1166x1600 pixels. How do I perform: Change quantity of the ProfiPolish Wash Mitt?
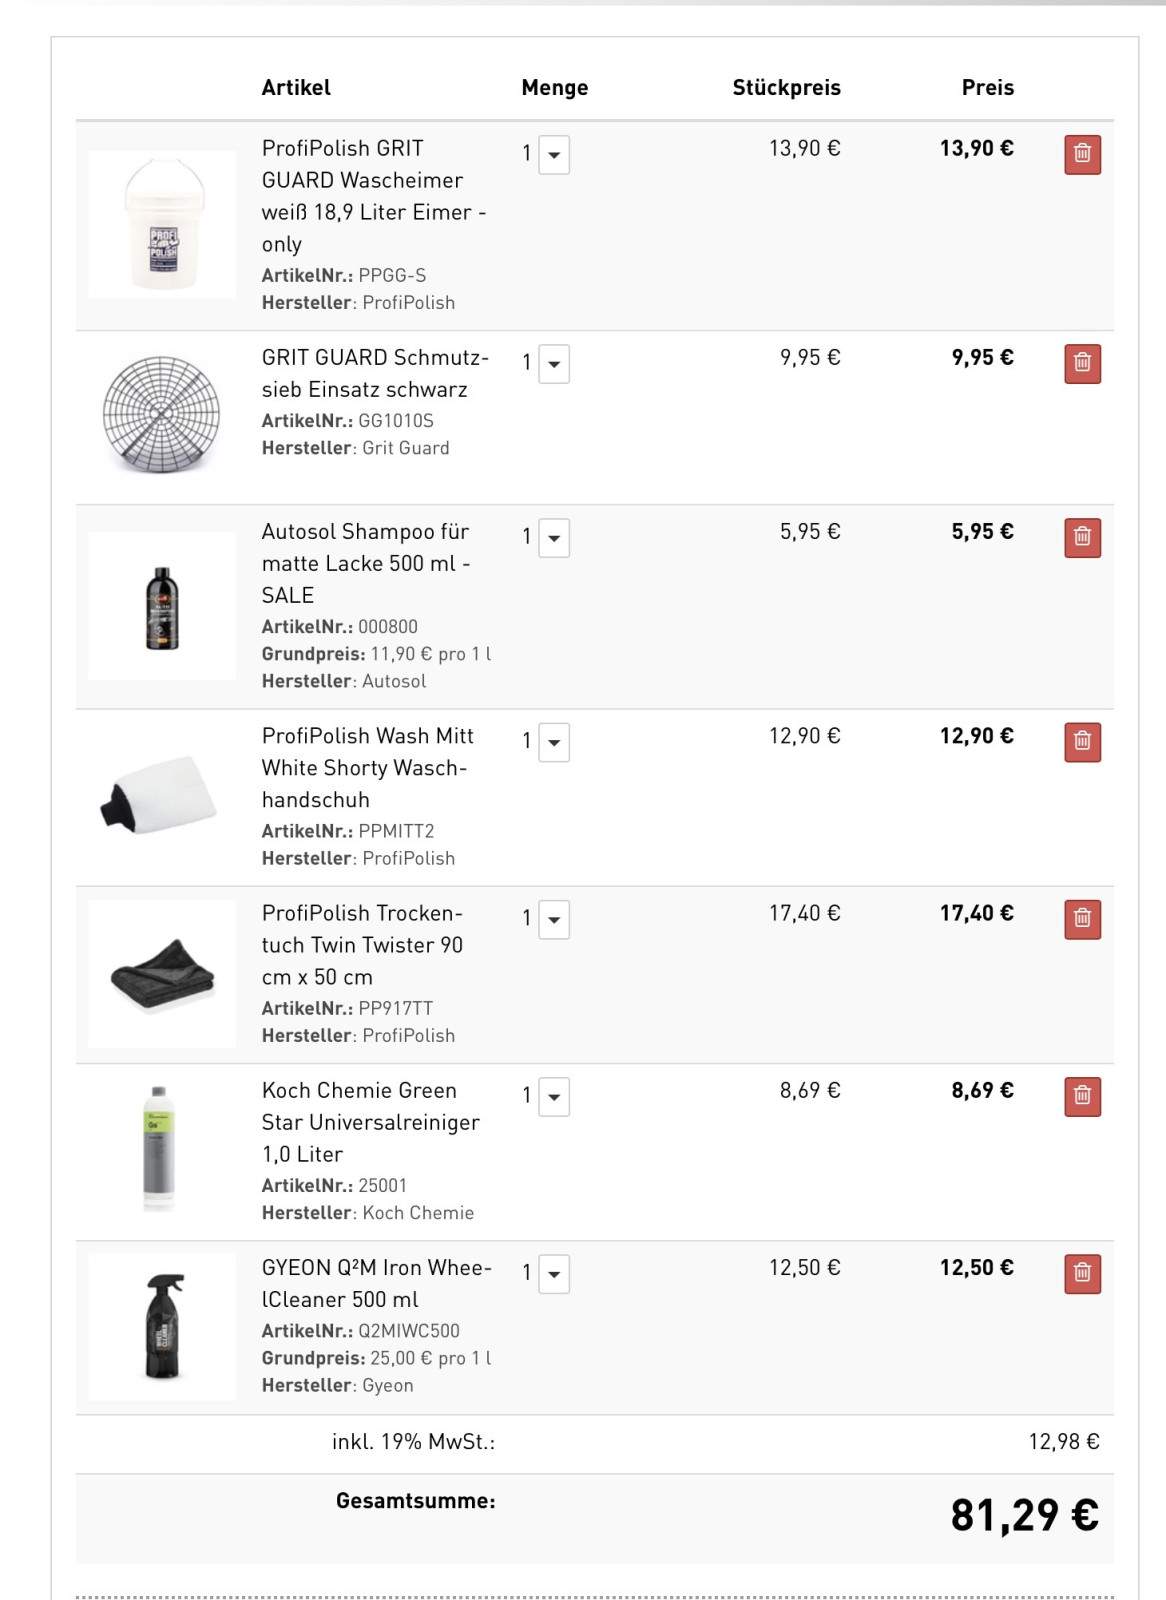coord(554,742)
